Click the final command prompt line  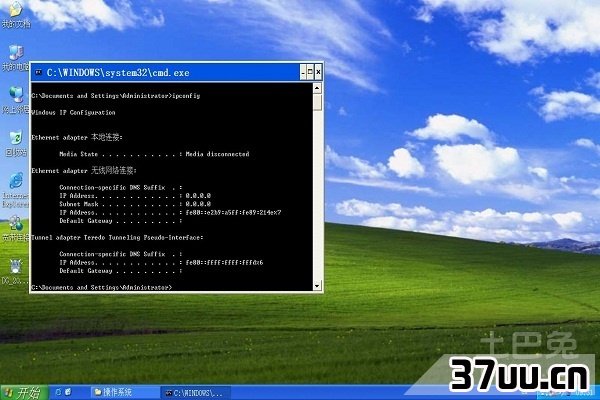(x=102, y=287)
